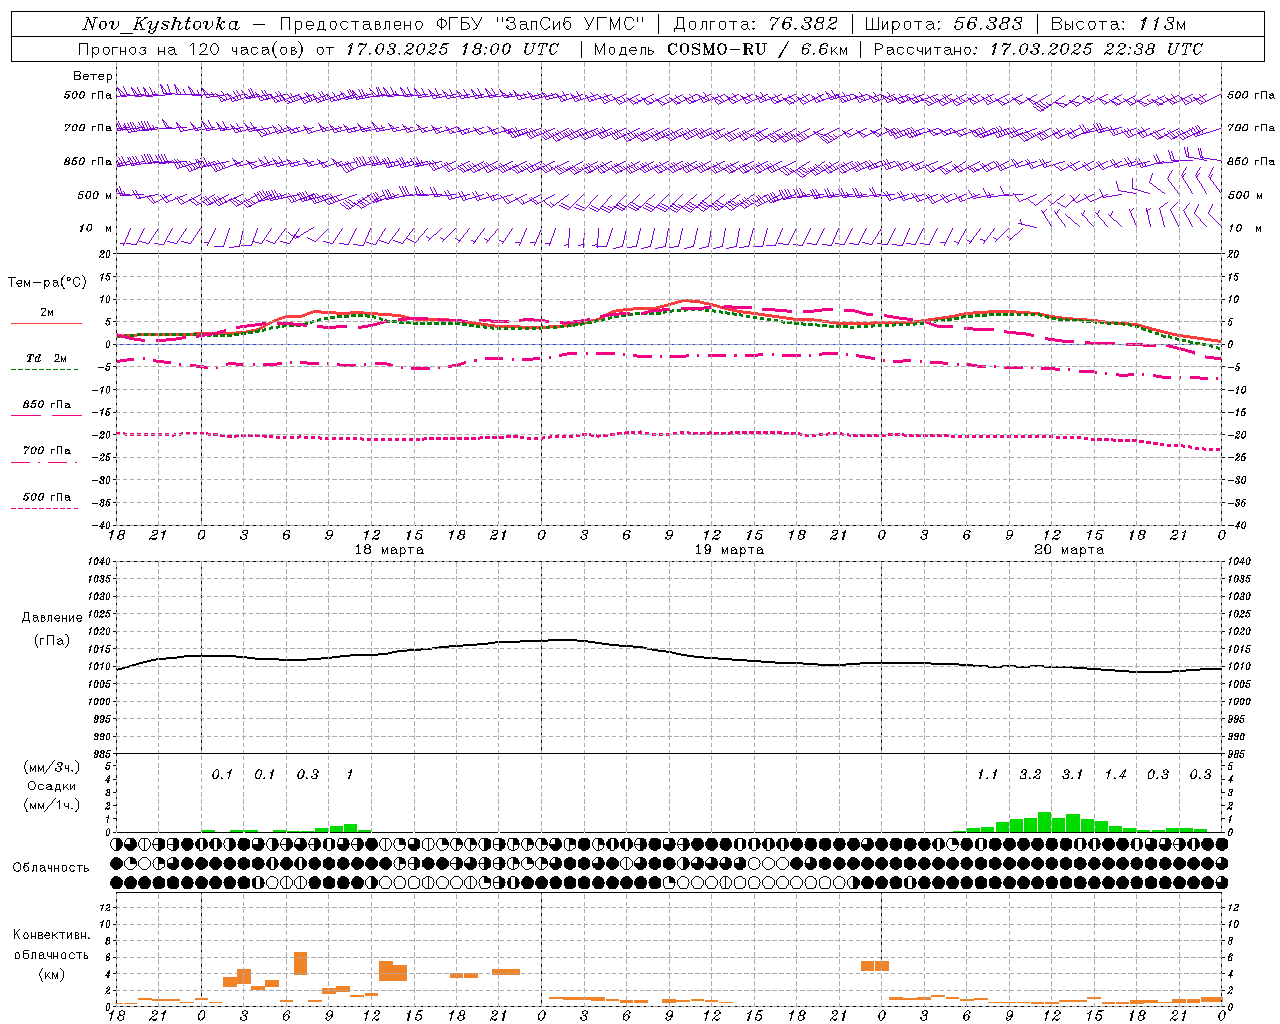
Task: Click the 'Долгота: 76.382' header value
Action: [x=755, y=24]
